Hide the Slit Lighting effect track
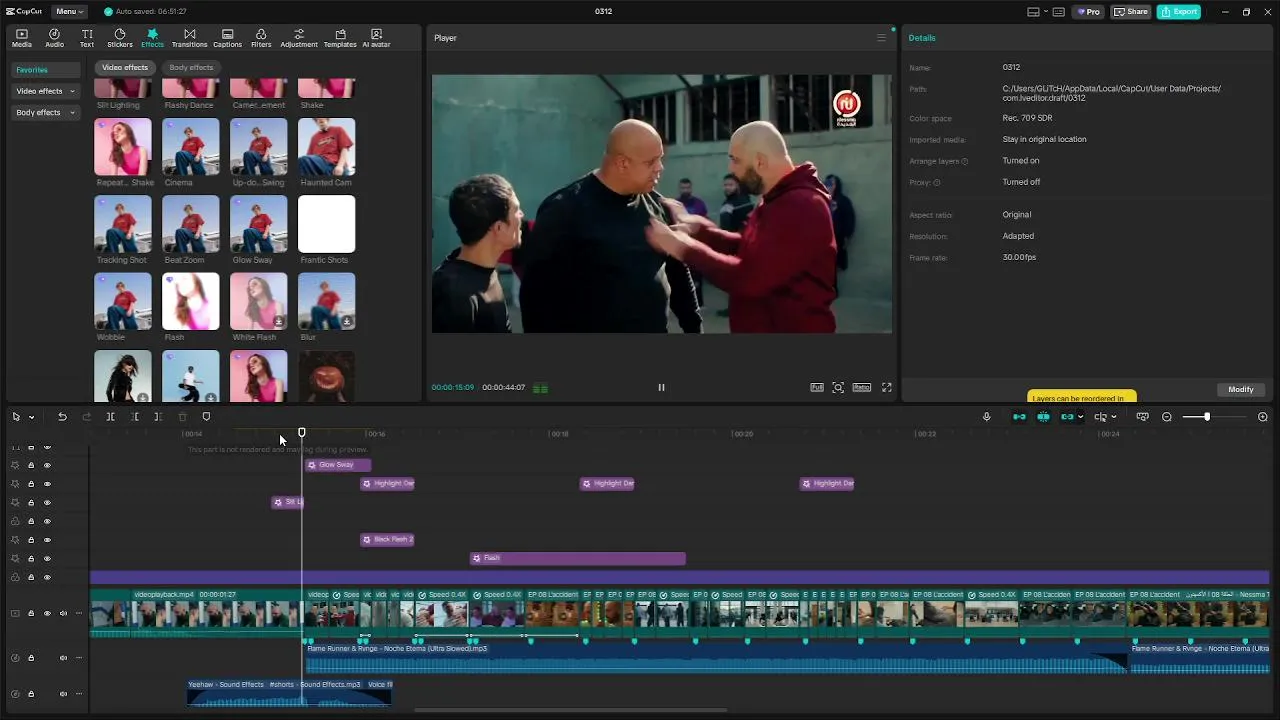Viewport: 1280px width, 720px height. coord(47,503)
